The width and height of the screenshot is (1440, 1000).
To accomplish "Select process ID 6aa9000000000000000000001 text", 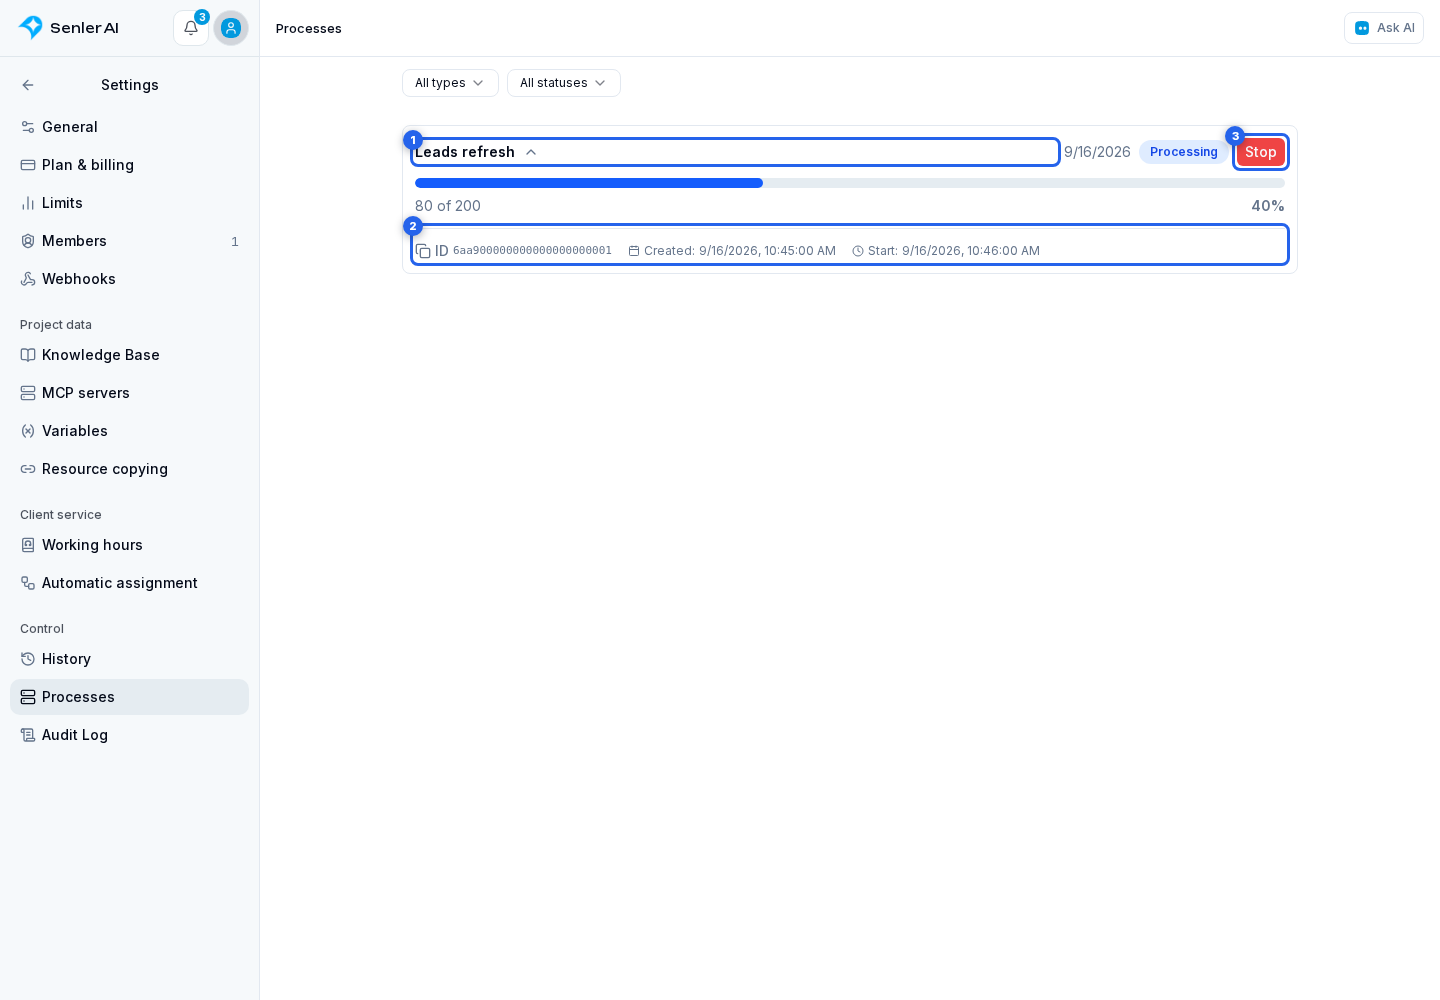I will click(532, 251).
